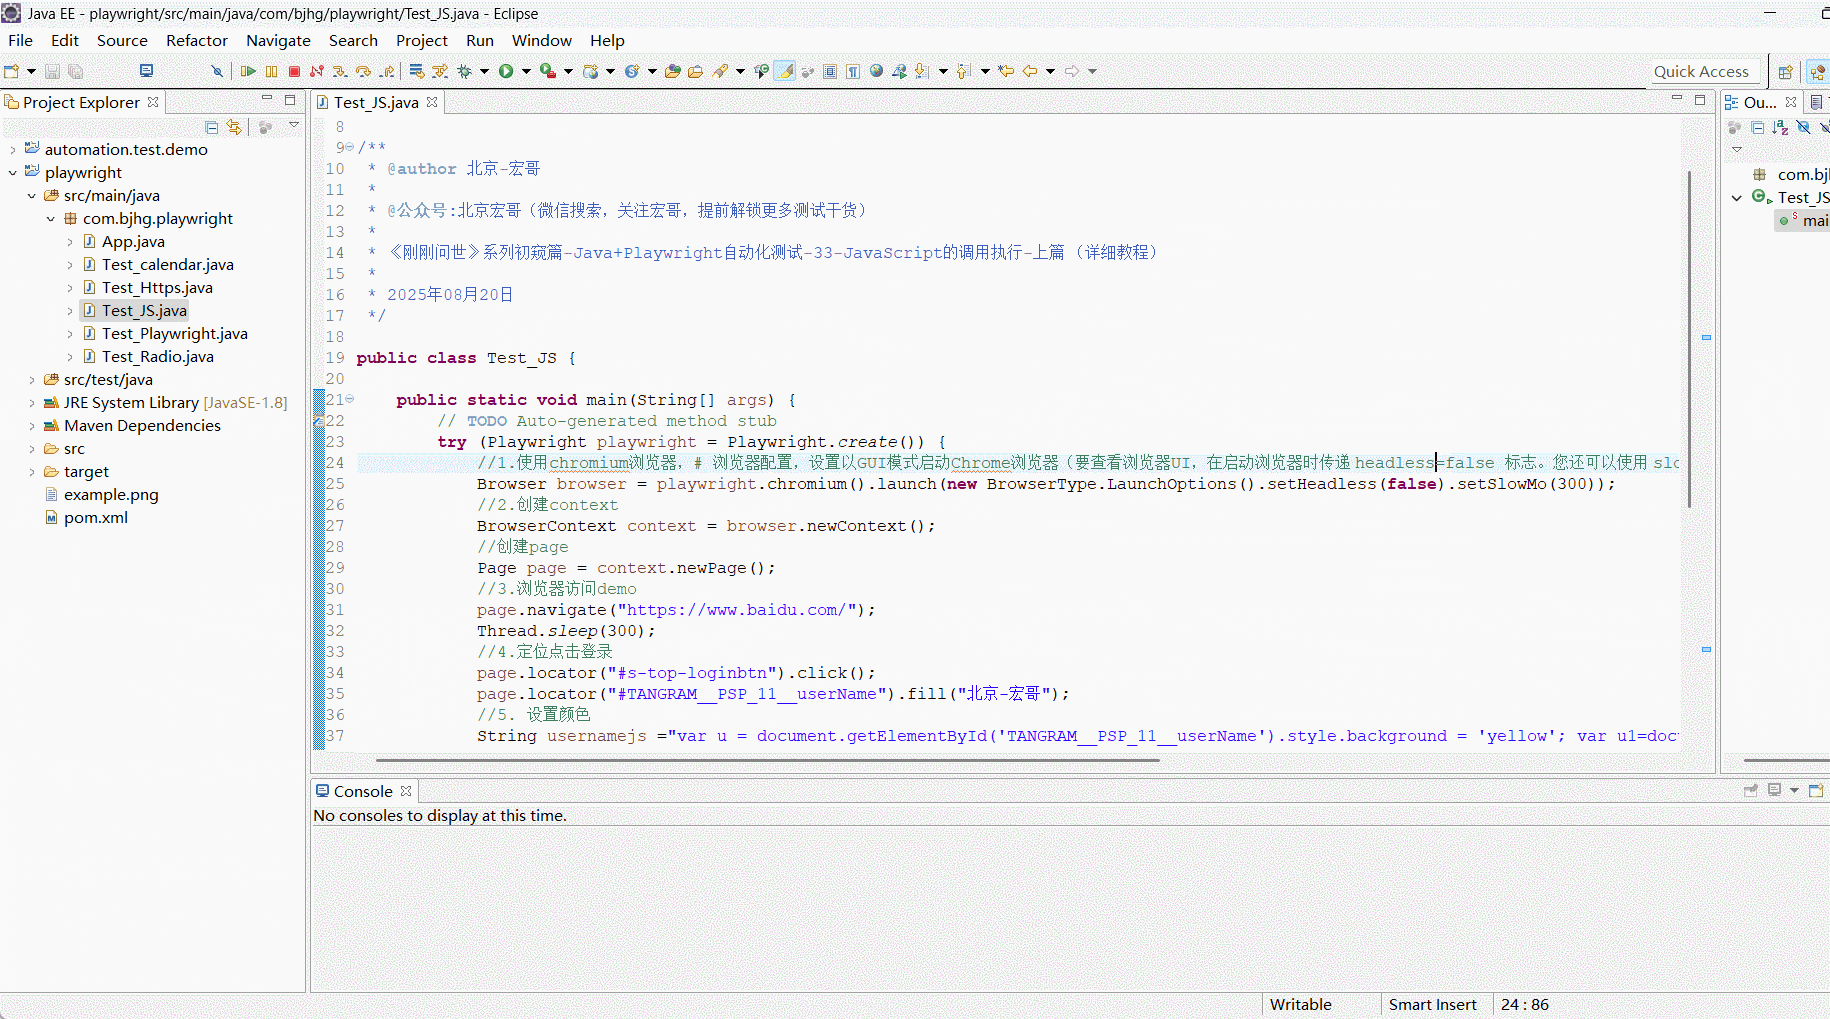Click the Step Into icon
Image resolution: width=1830 pixels, height=1019 pixels.
pyautogui.click(x=340, y=71)
